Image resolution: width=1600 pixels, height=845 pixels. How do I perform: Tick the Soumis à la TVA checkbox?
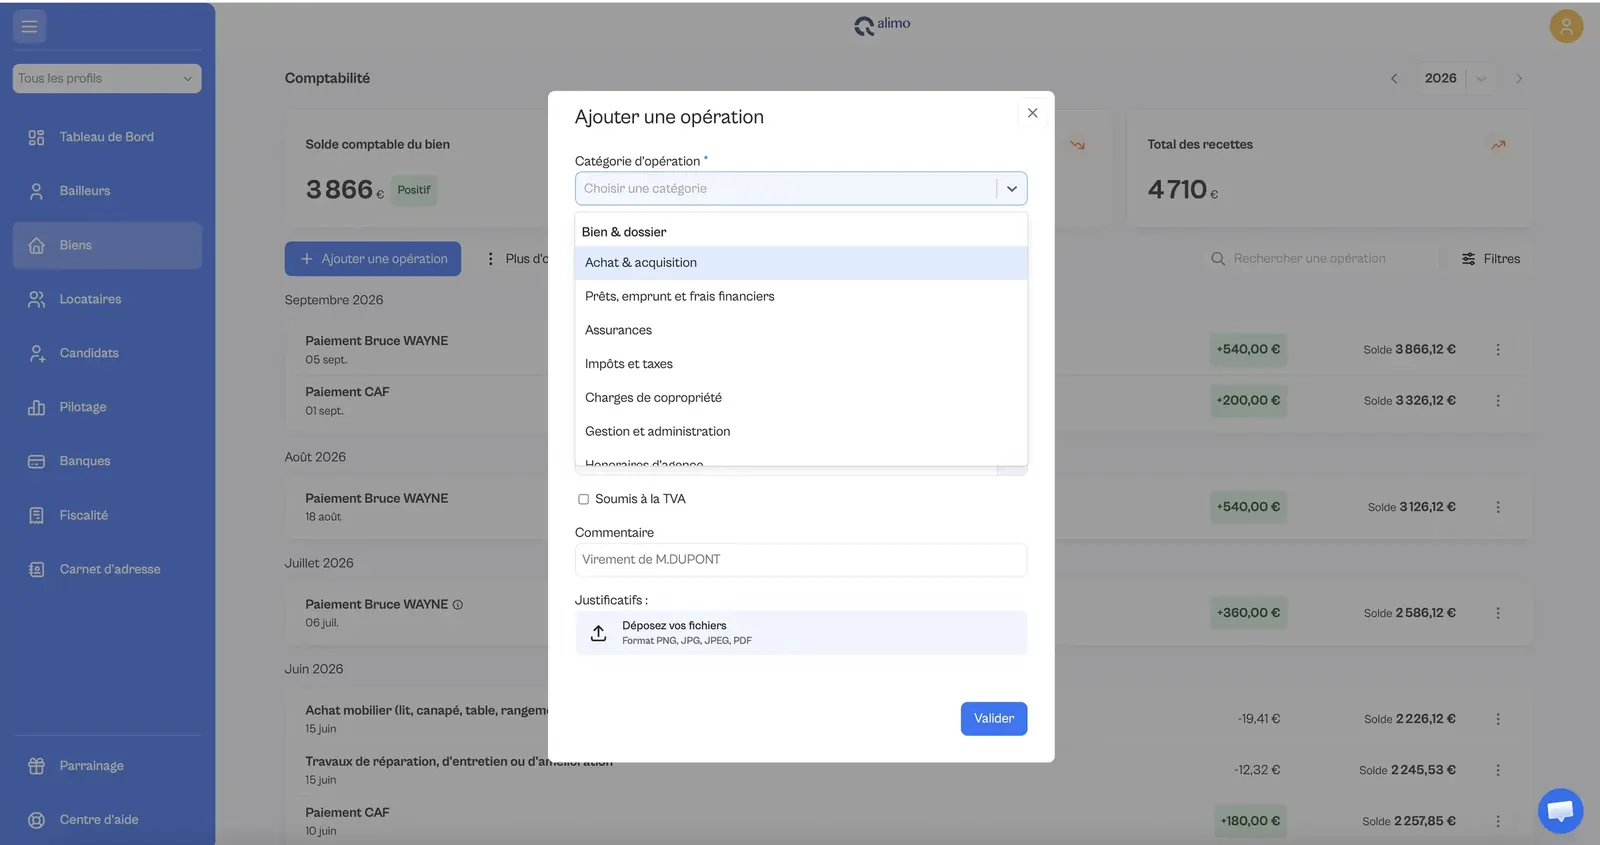tap(583, 499)
